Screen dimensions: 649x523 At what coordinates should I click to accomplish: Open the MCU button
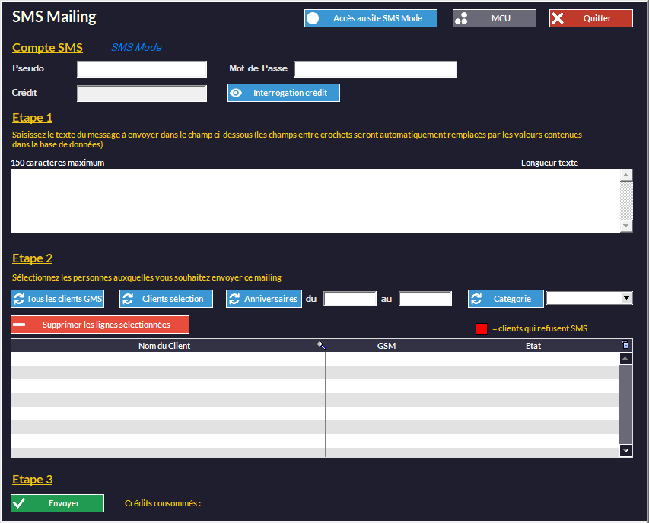coord(494,18)
